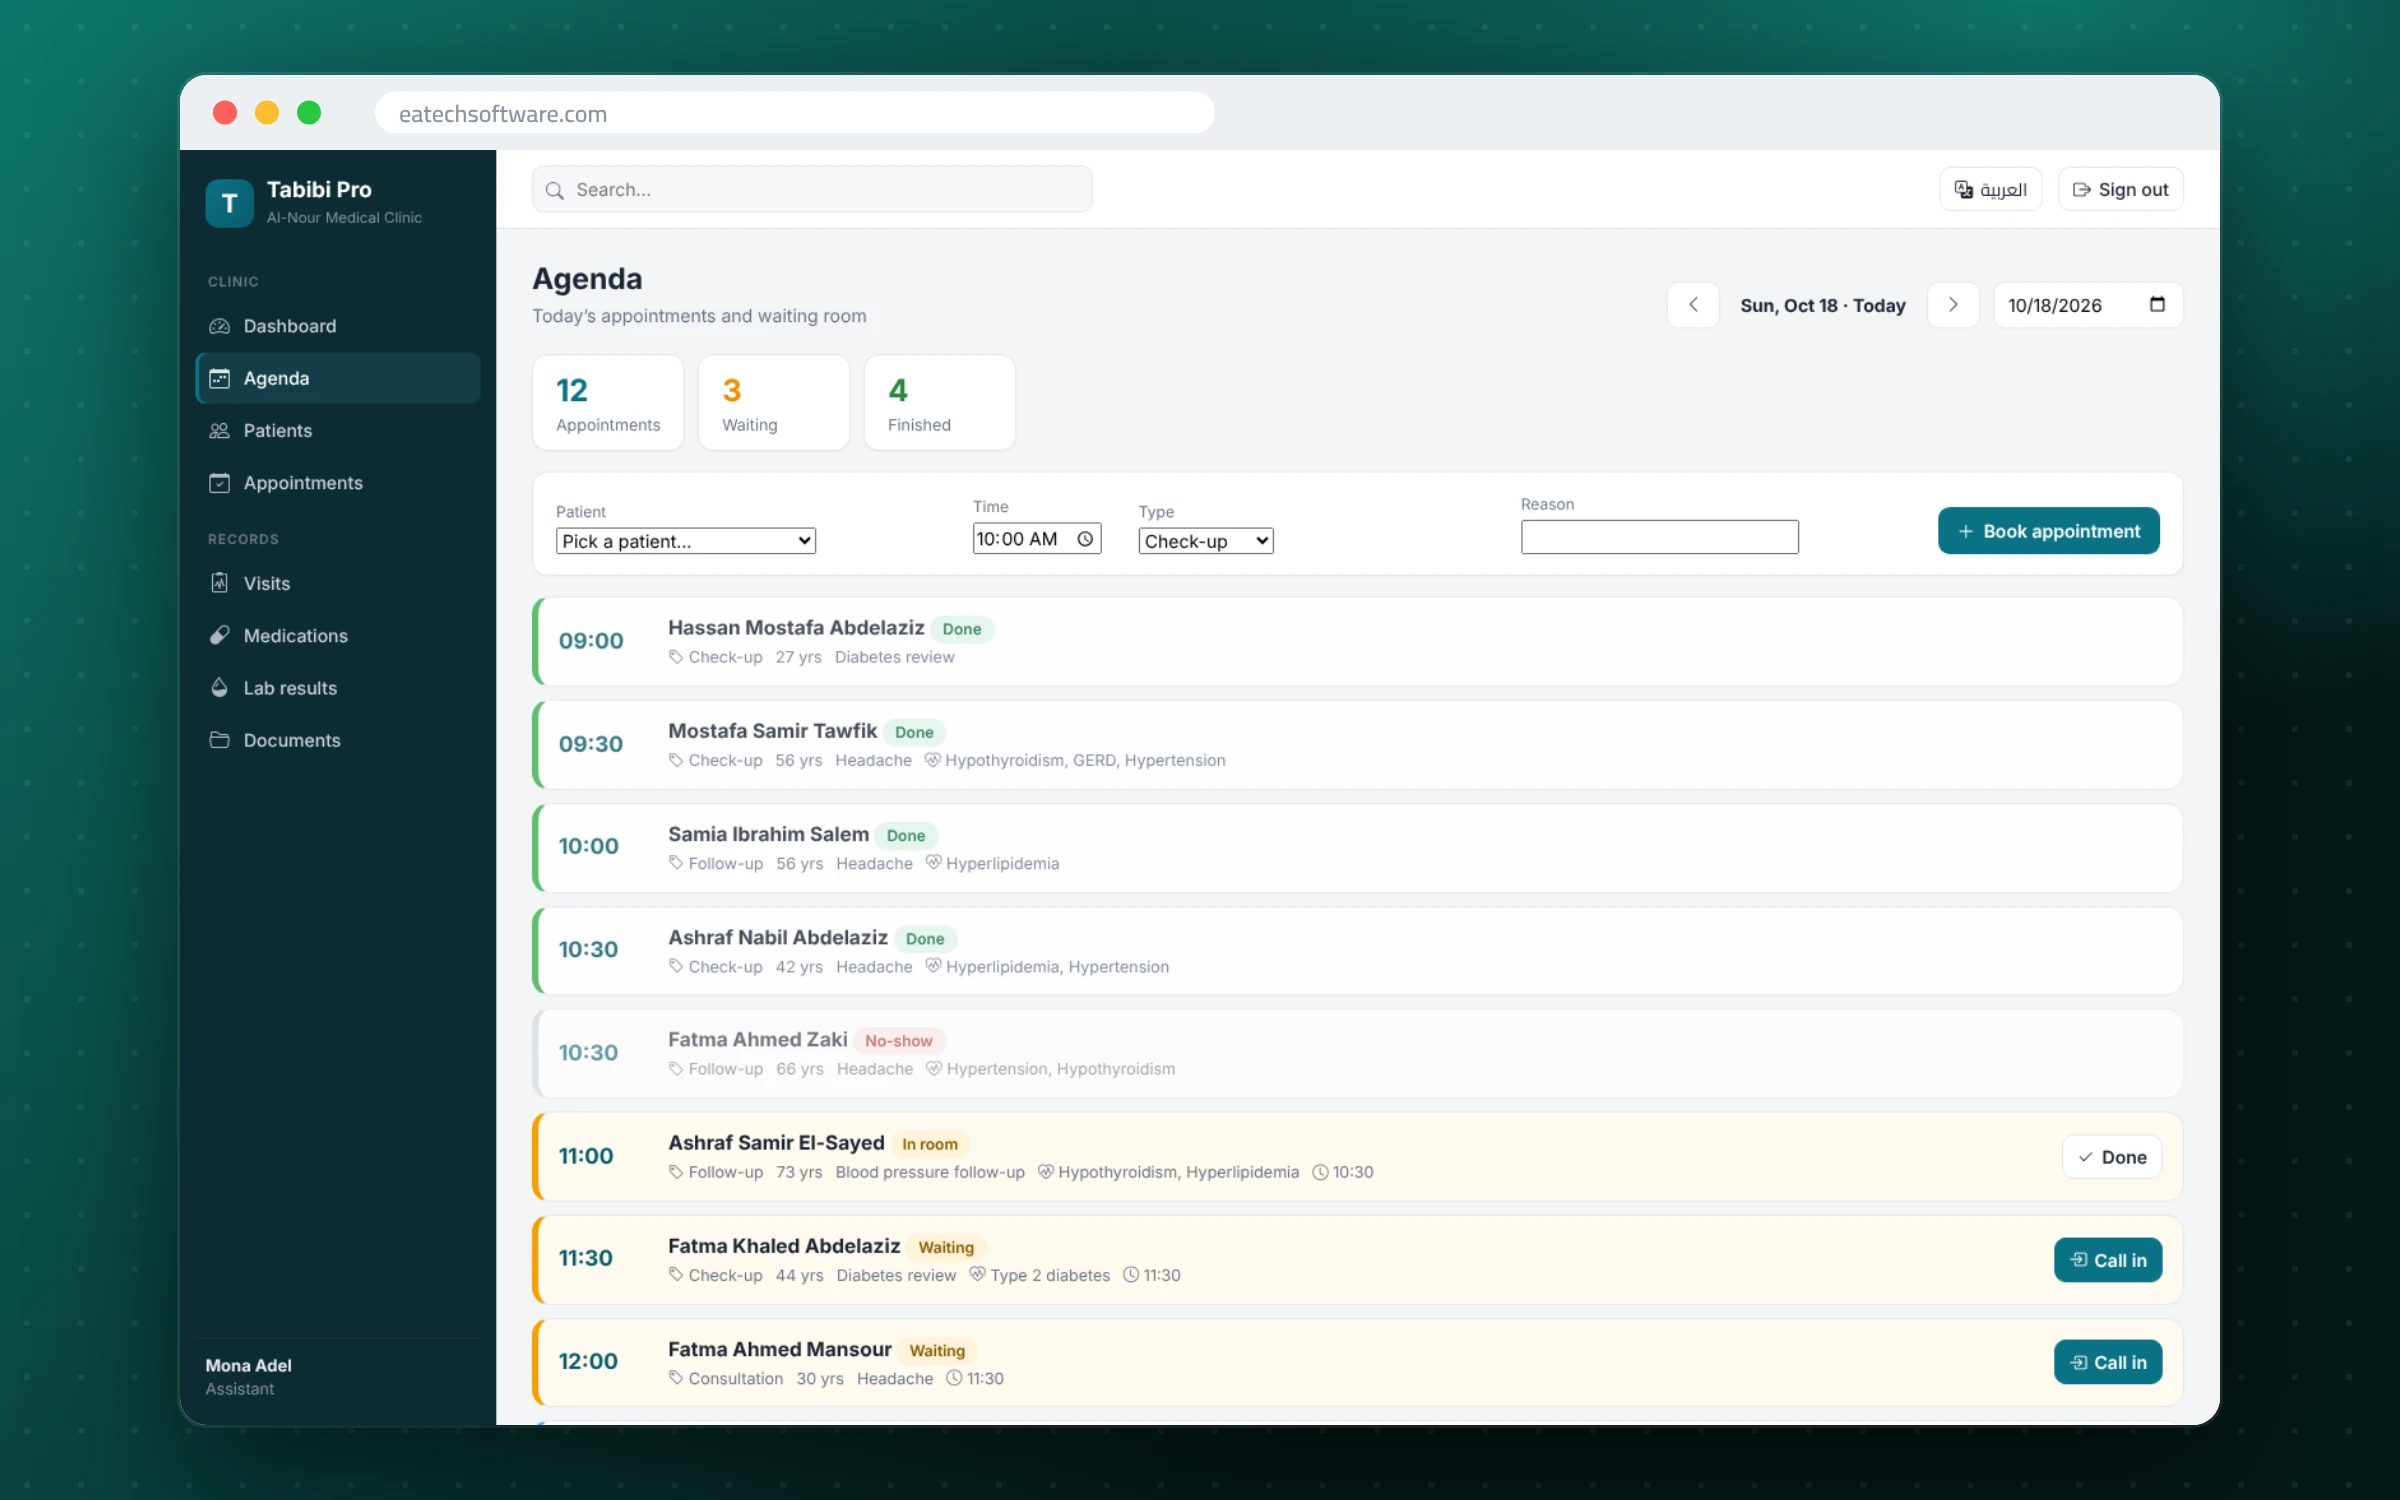
Task: Open the Type Check-up dropdown
Action: click(1206, 541)
